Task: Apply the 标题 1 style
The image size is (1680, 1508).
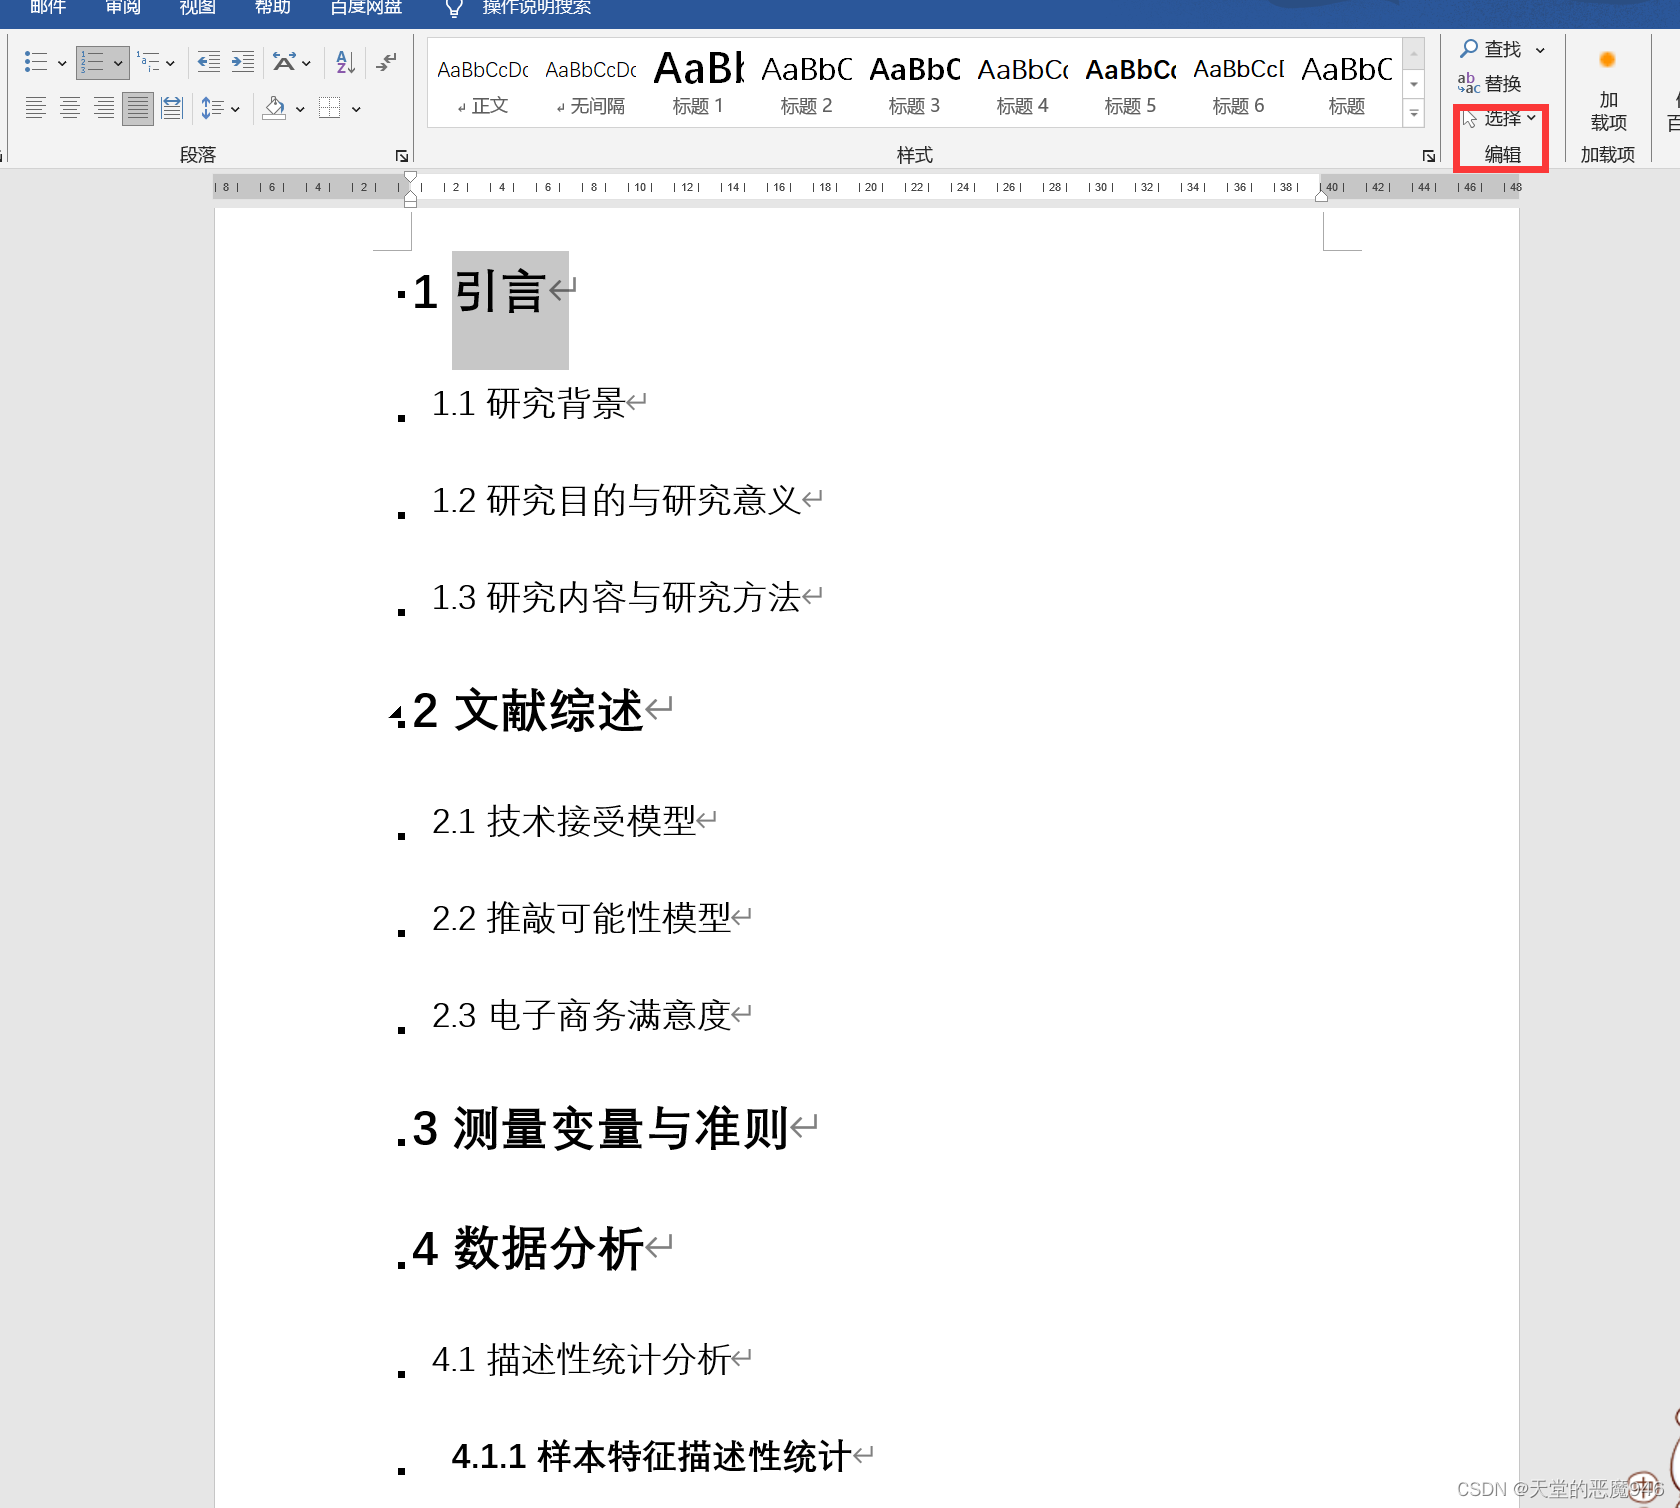Action: pos(699,85)
